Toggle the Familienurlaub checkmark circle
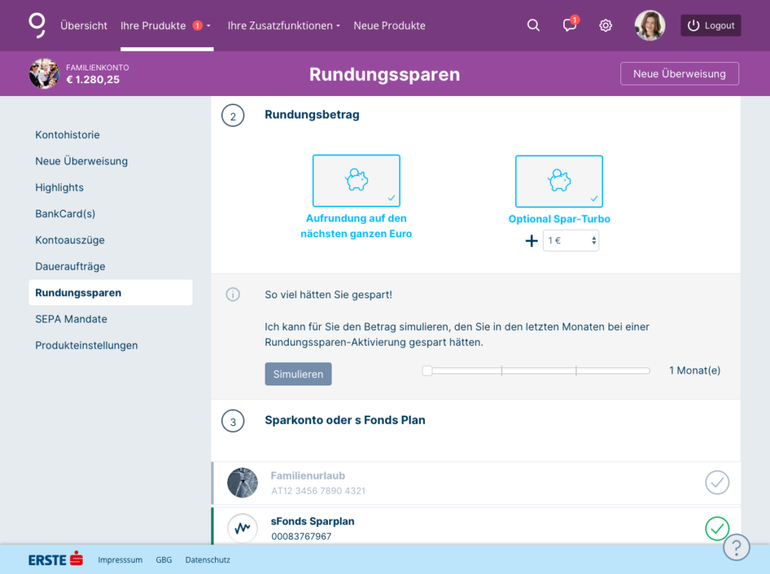The image size is (770, 574). pos(717,482)
